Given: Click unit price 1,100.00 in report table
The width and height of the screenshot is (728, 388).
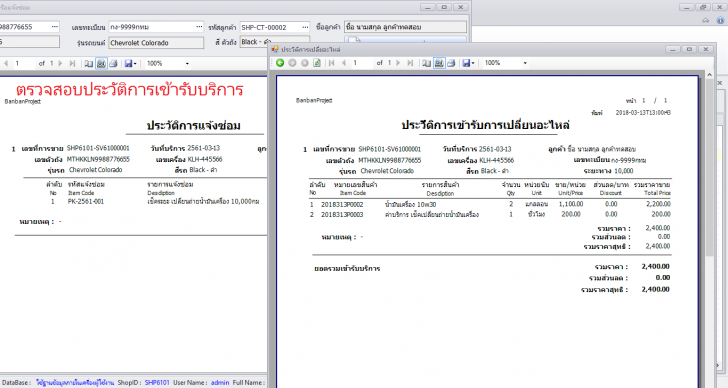Looking at the screenshot, I should 571,204.
